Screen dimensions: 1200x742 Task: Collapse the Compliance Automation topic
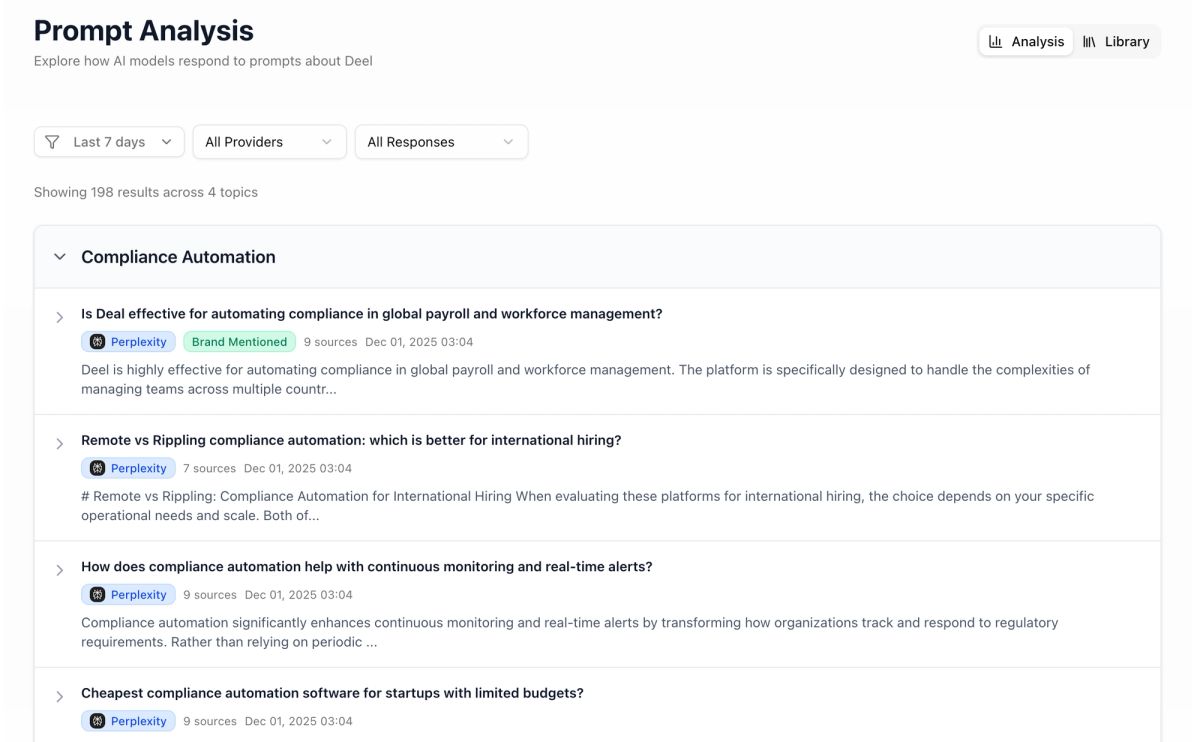point(60,257)
